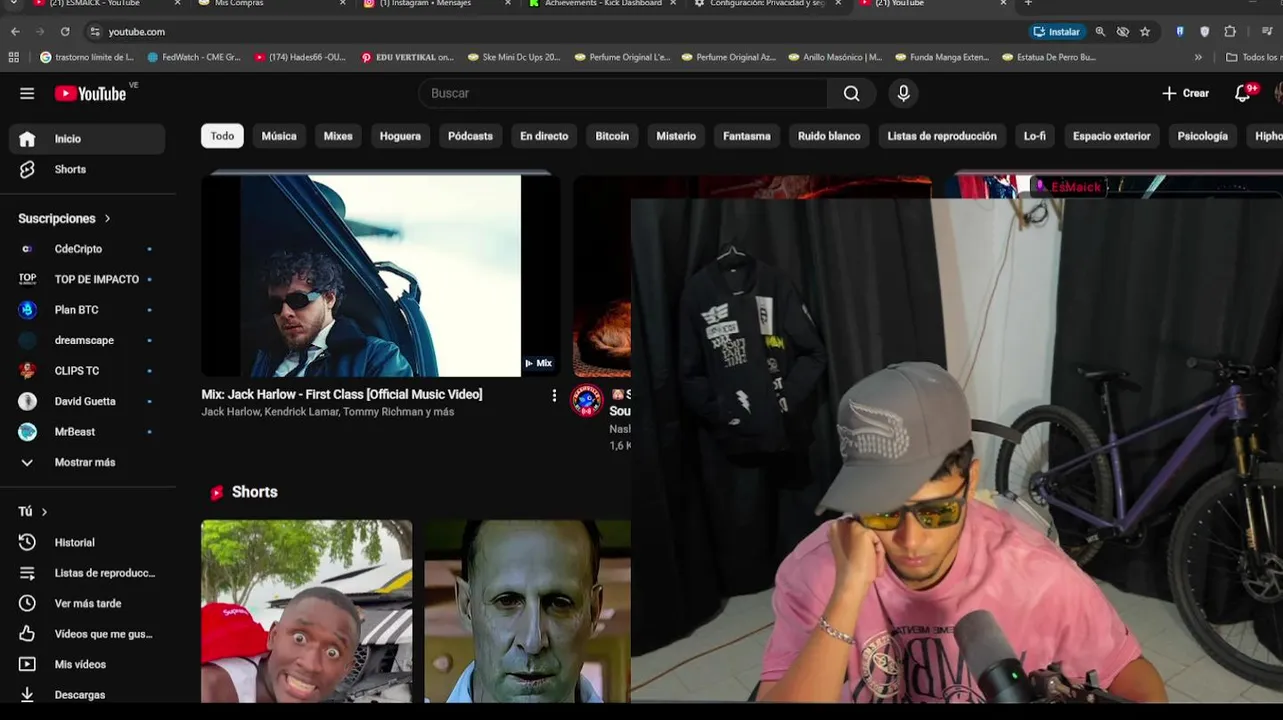This screenshot has width=1283, height=720.
Task: Select the Hoguera filter chip
Action: 400,136
